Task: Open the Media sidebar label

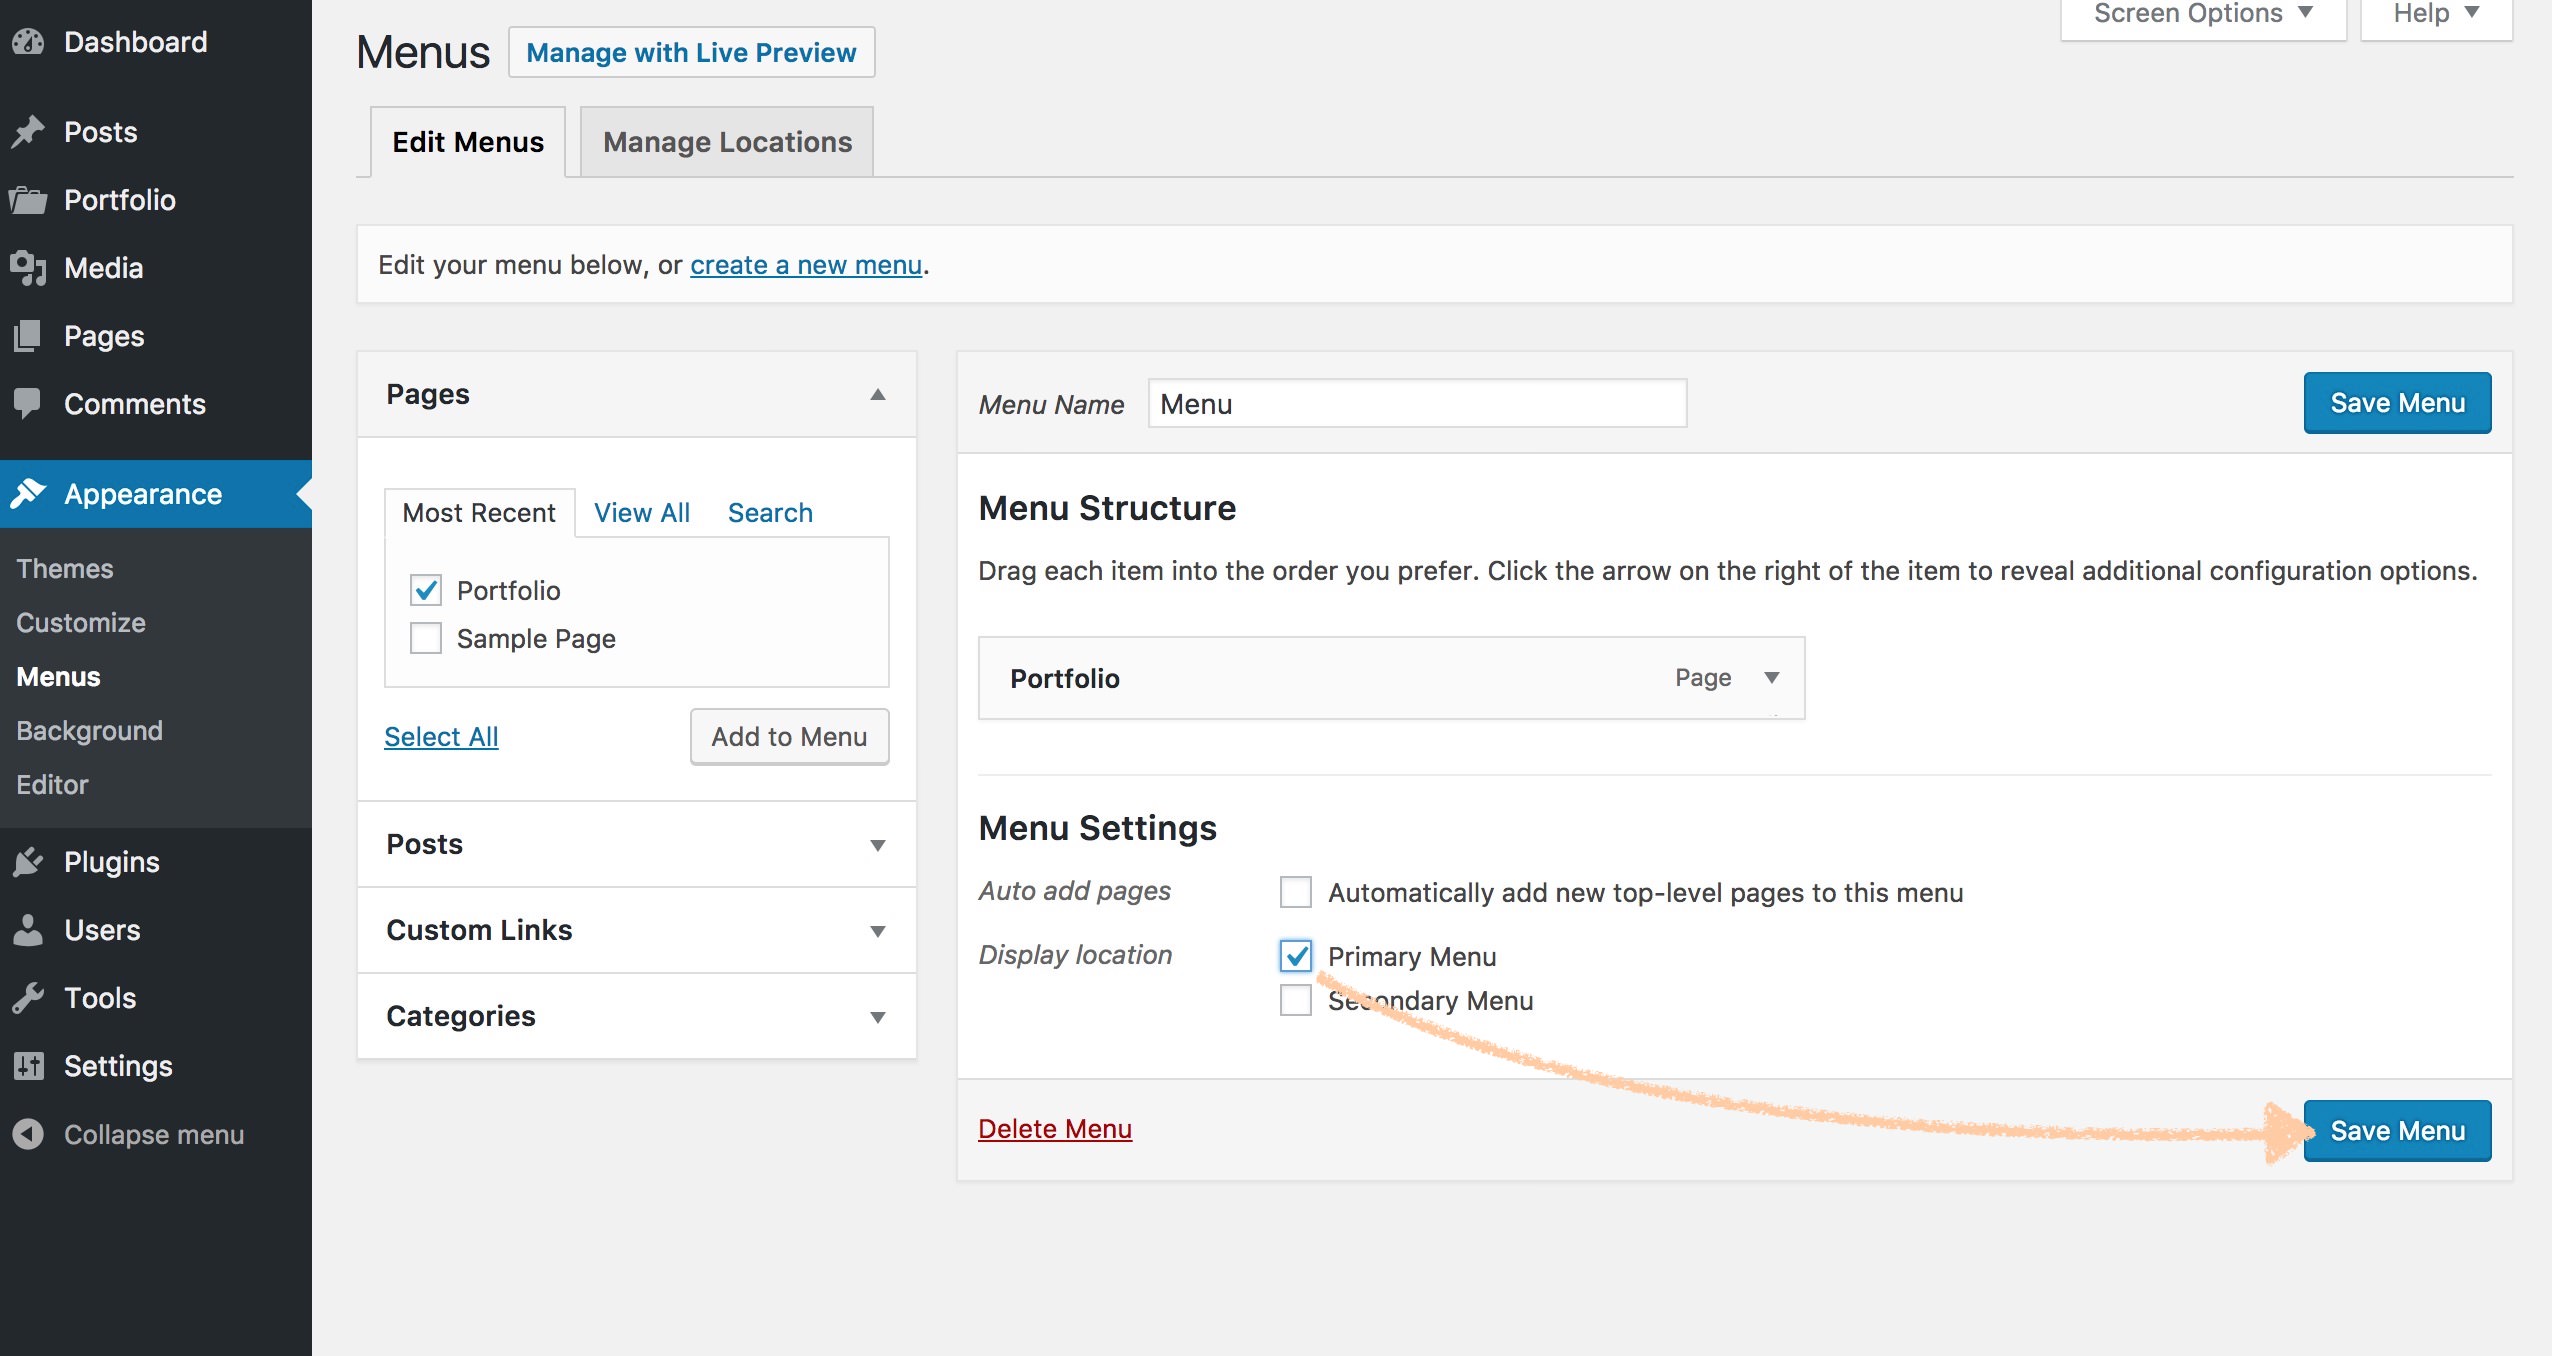Action: tap(103, 268)
